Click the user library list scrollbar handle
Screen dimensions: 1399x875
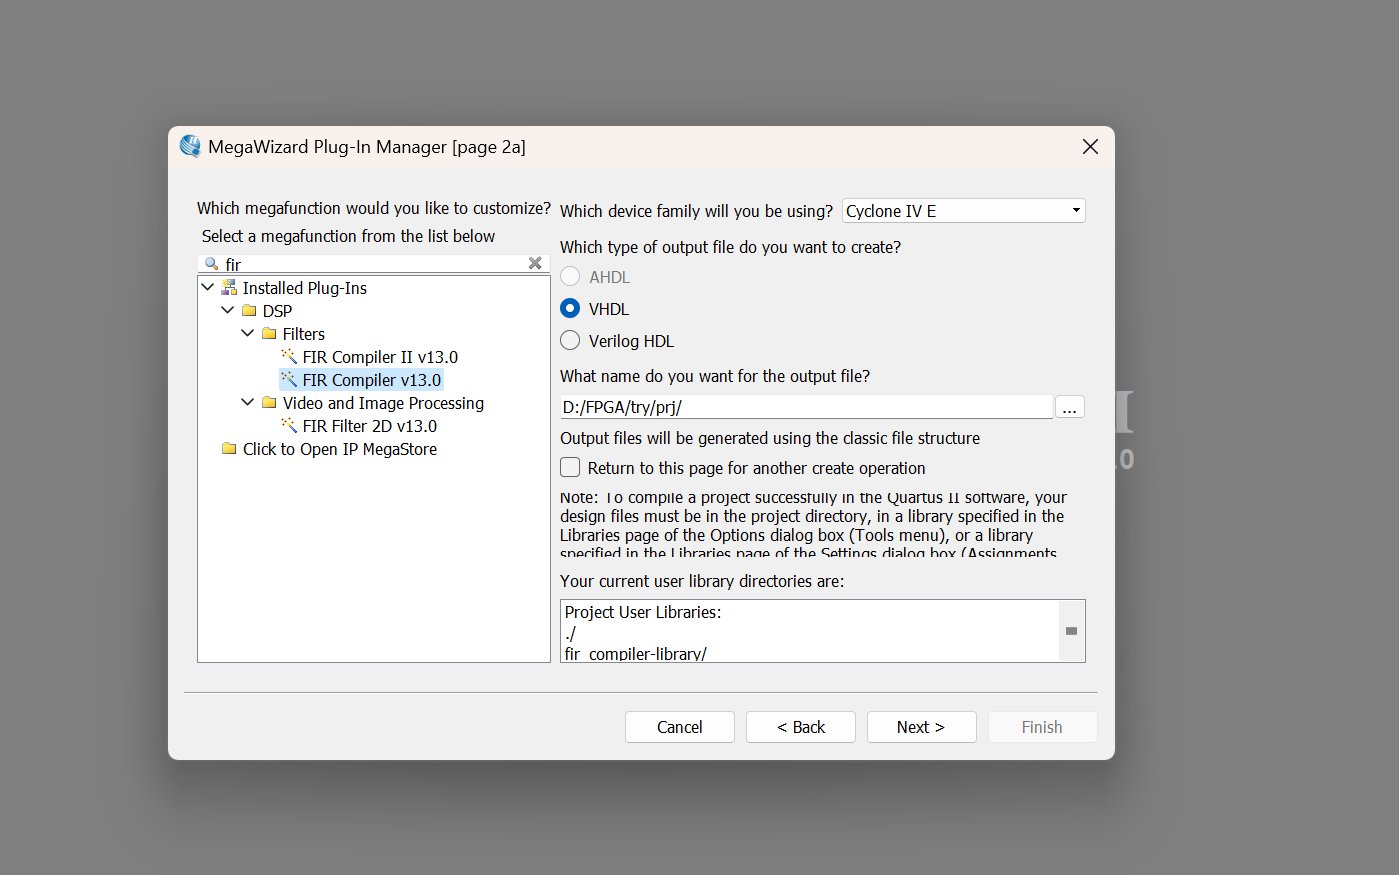point(1072,631)
